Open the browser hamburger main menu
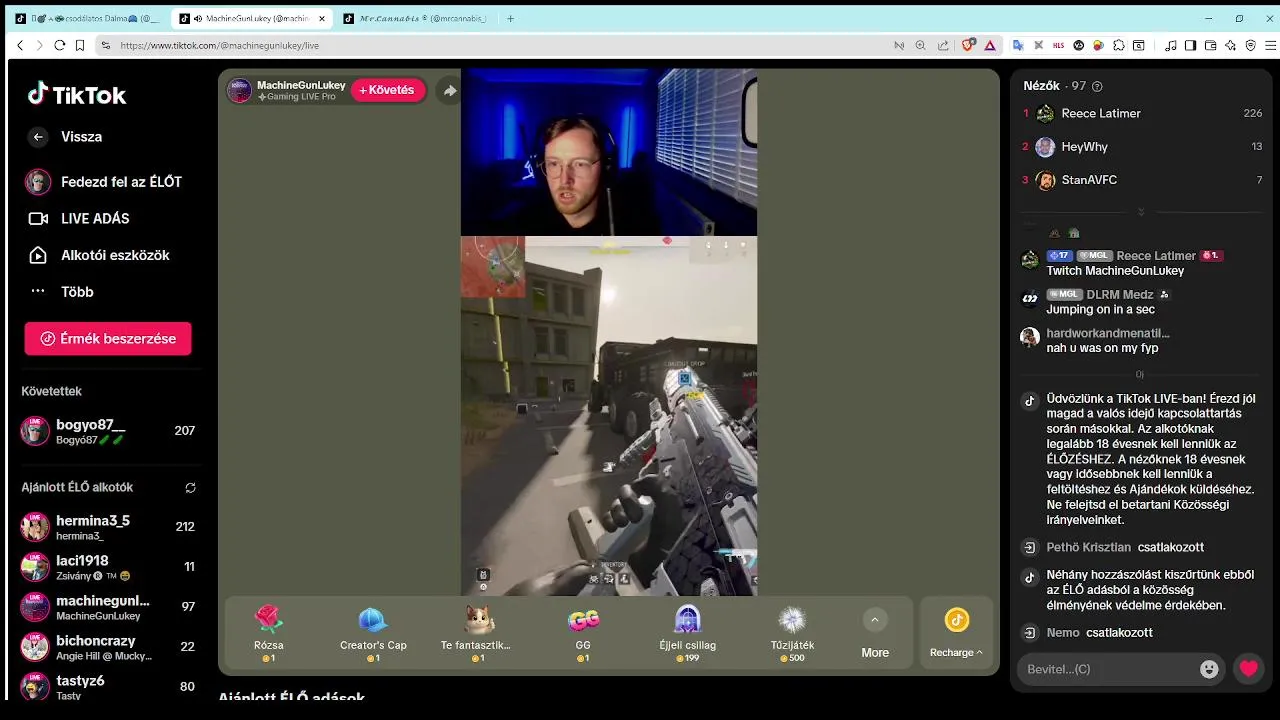 [x=1271, y=45]
